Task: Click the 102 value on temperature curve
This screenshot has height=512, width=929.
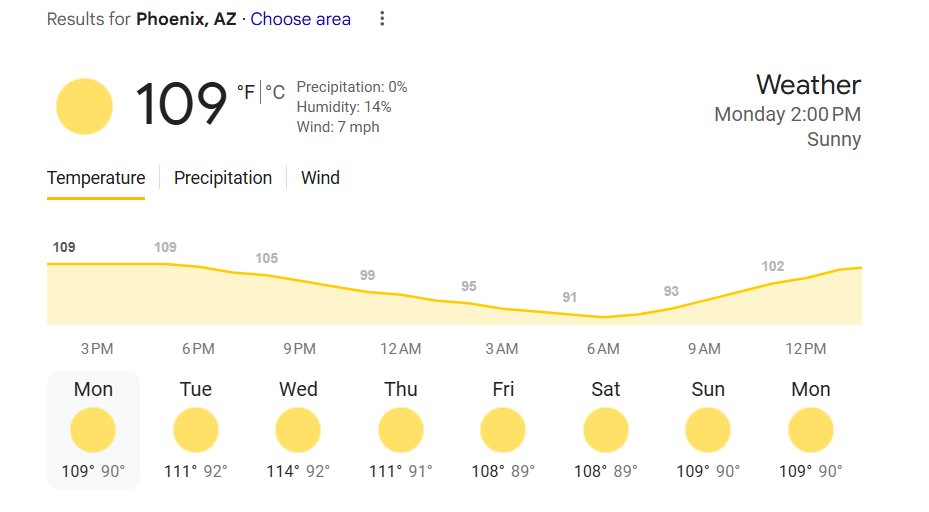Action: click(x=773, y=266)
